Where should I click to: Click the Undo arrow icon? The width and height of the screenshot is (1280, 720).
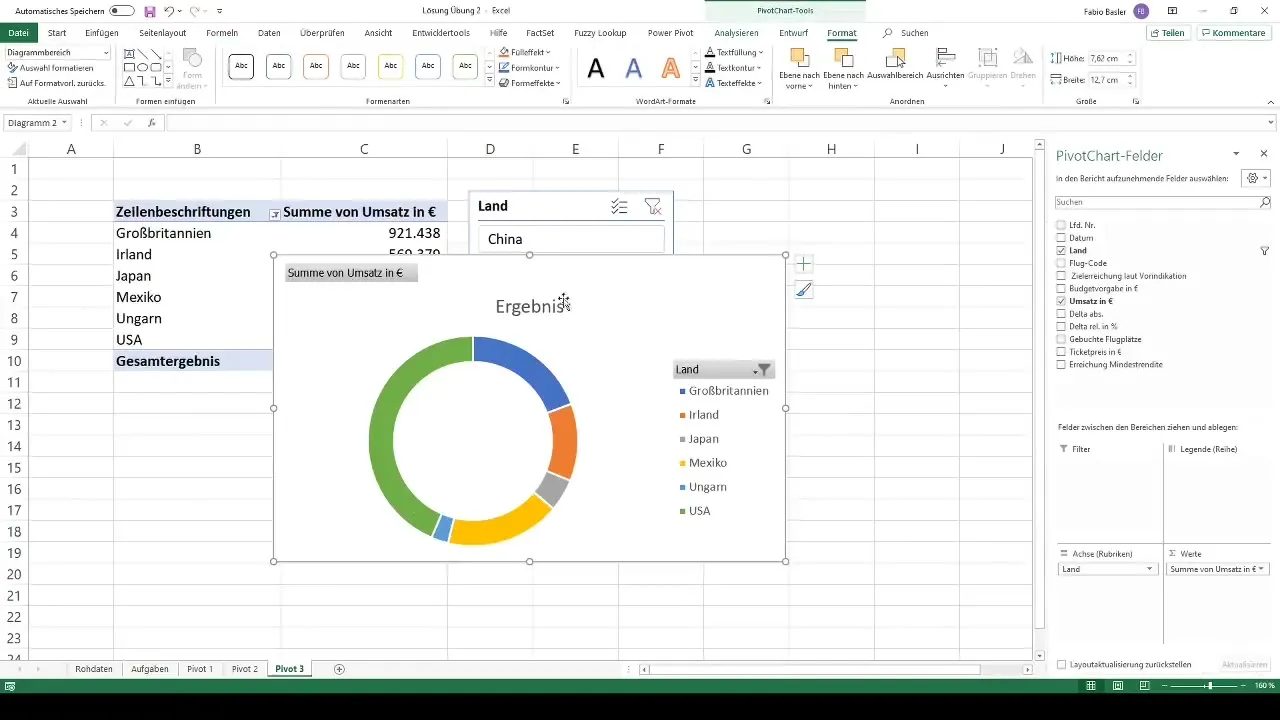pos(168,11)
